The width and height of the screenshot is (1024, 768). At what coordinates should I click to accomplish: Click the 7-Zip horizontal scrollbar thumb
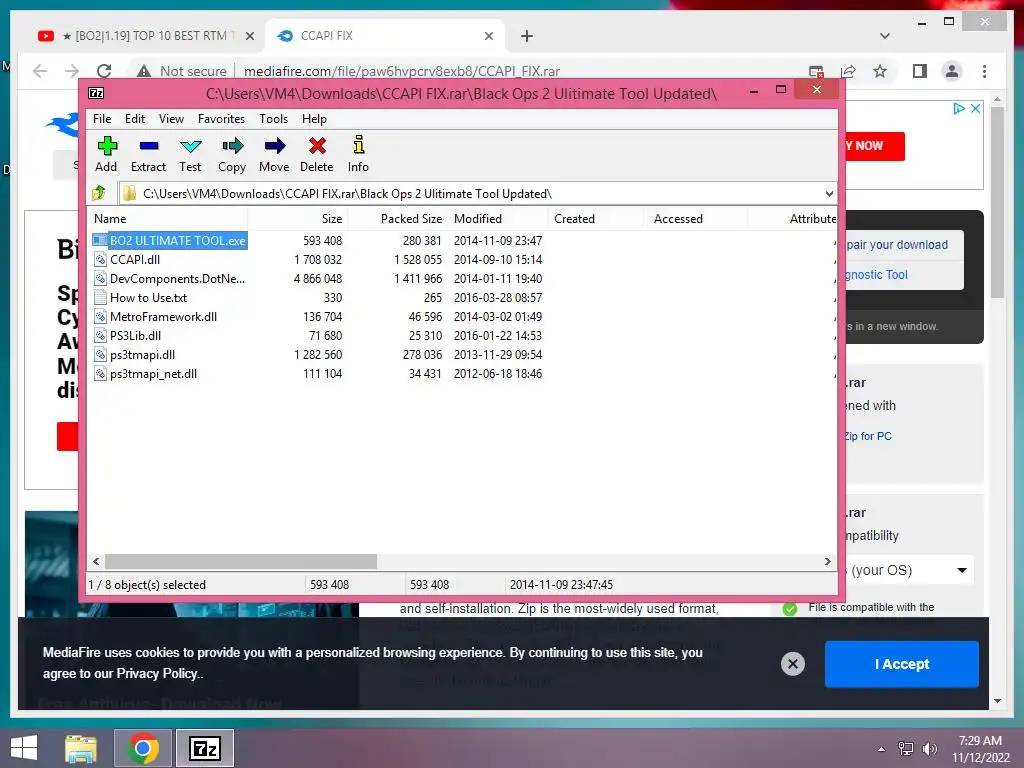point(241,562)
